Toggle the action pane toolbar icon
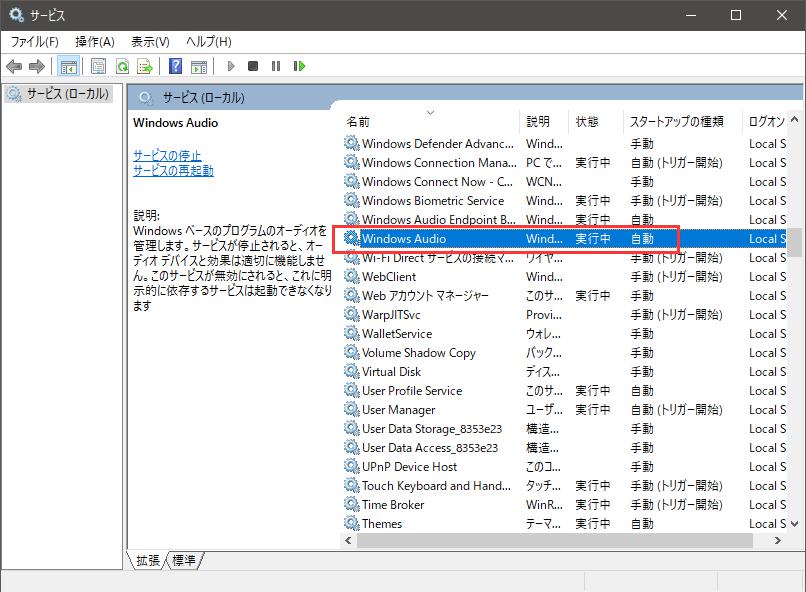The image size is (806, 592). click(198, 66)
